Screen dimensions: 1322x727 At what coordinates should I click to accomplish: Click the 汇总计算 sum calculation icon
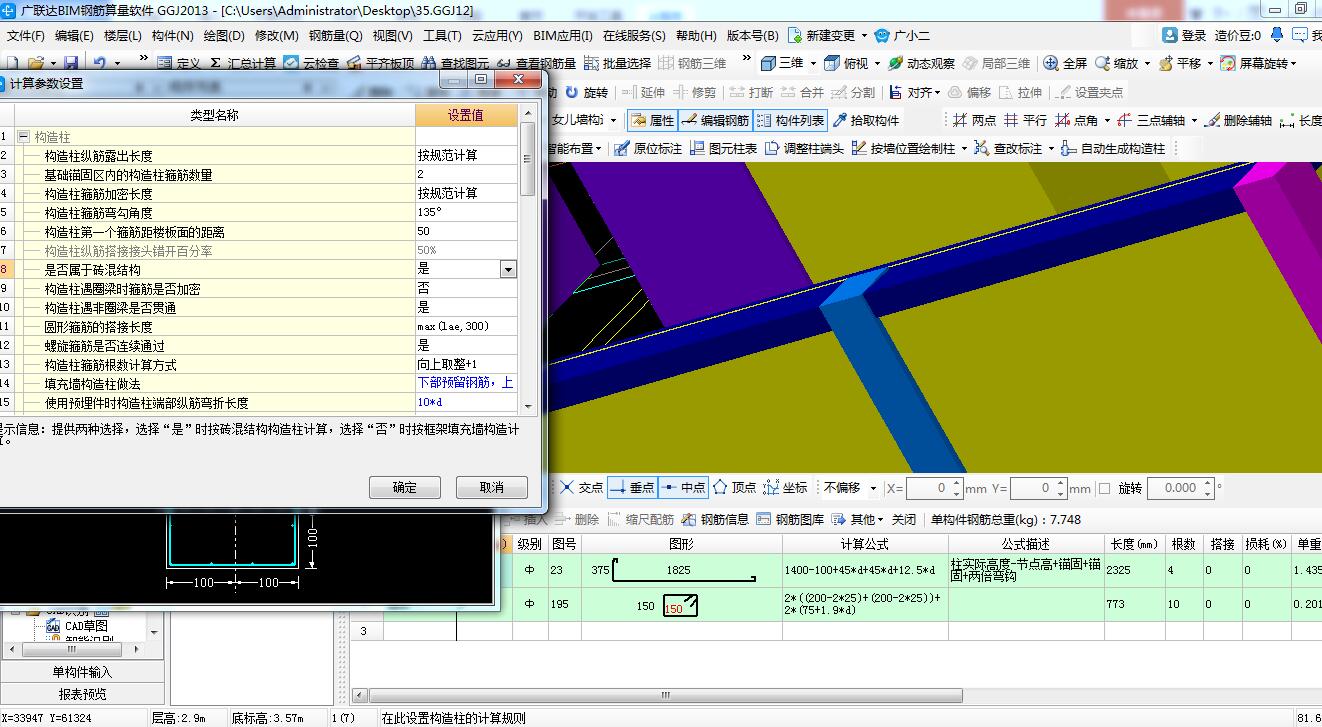pos(216,63)
